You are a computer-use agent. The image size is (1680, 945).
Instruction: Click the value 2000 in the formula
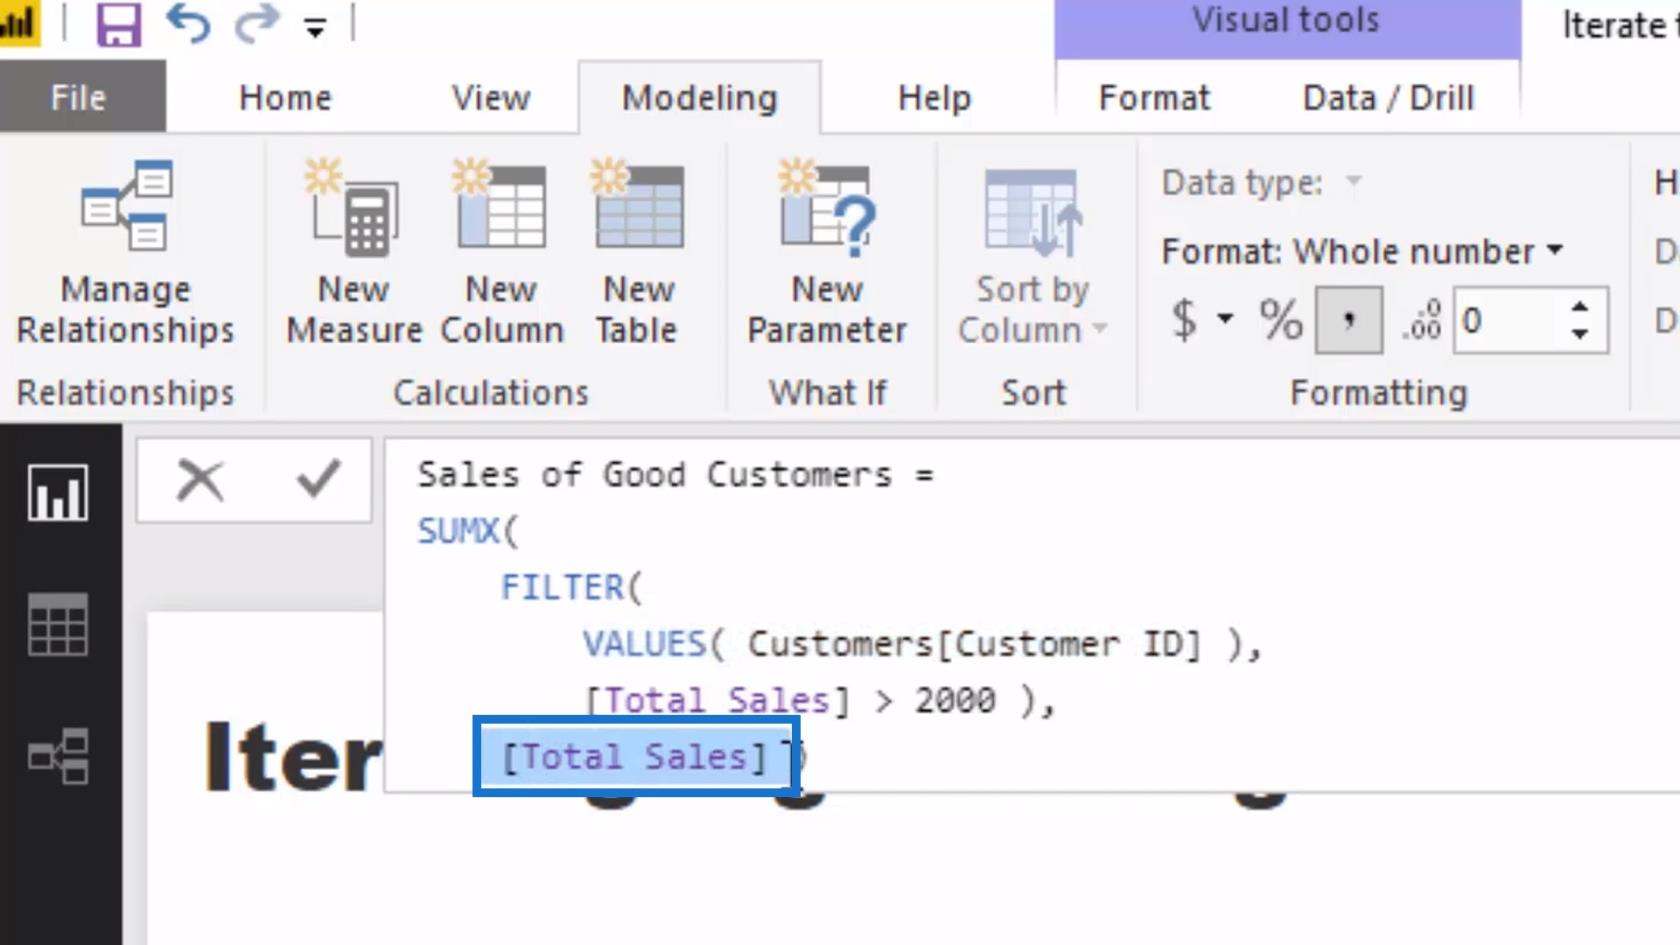coord(955,700)
